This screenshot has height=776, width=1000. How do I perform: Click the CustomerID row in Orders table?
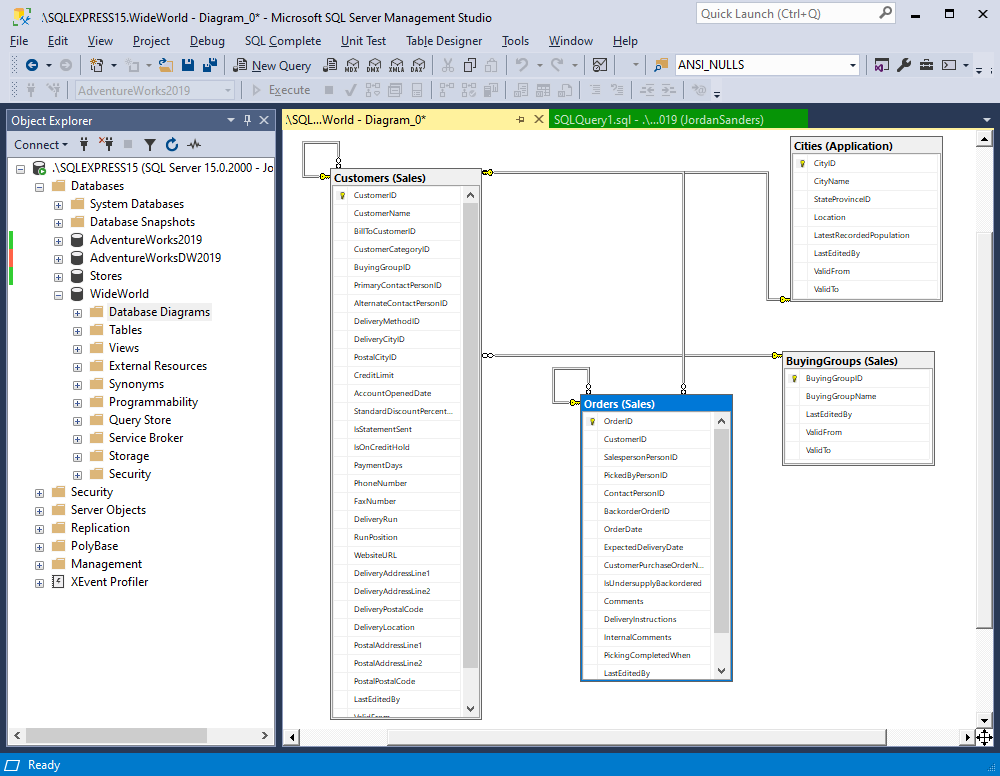point(647,439)
